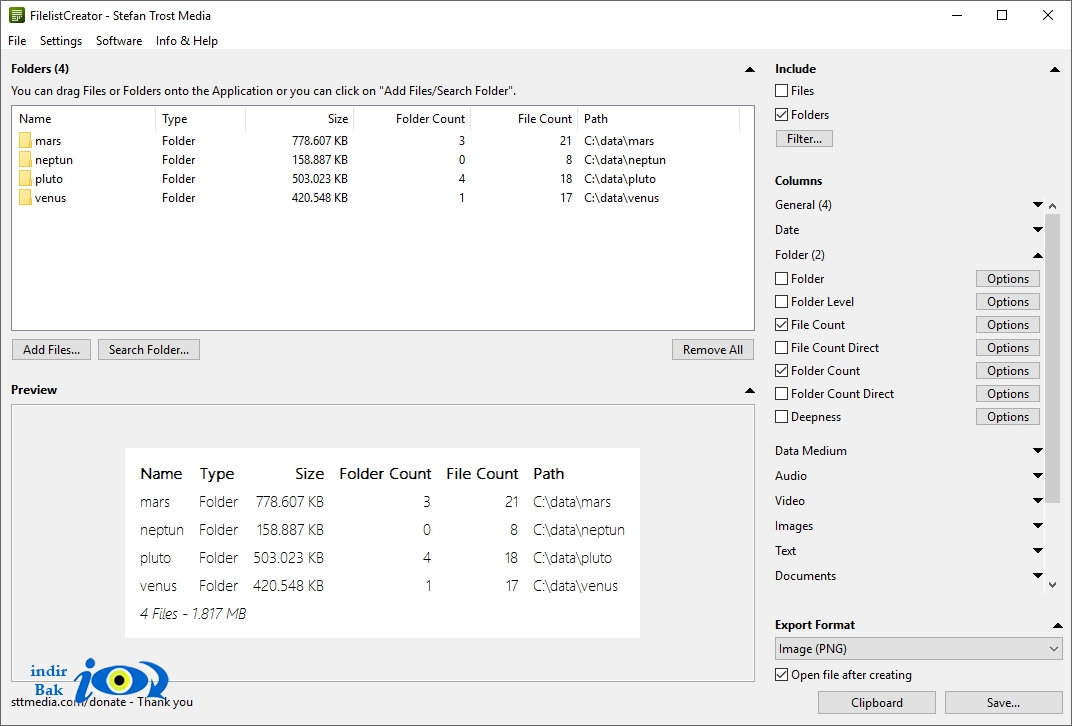Image resolution: width=1072 pixels, height=726 pixels.
Task: Click the Save... button
Action: (x=1003, y=703)
